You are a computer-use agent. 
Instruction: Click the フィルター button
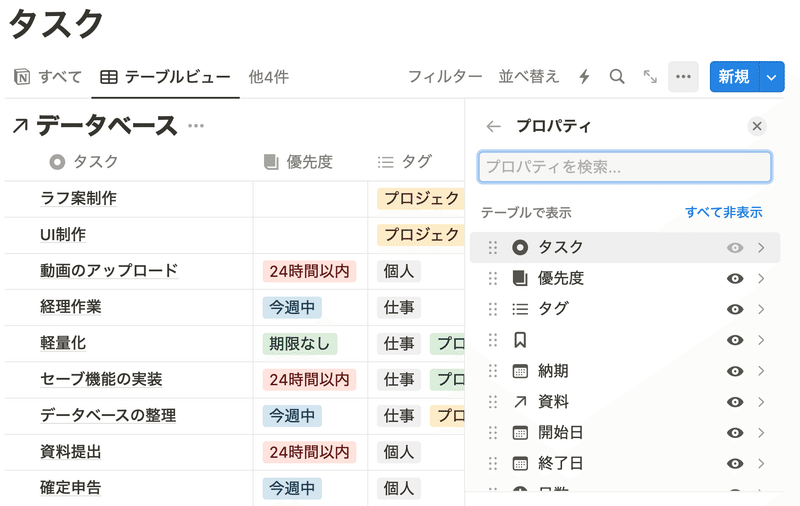445,77
